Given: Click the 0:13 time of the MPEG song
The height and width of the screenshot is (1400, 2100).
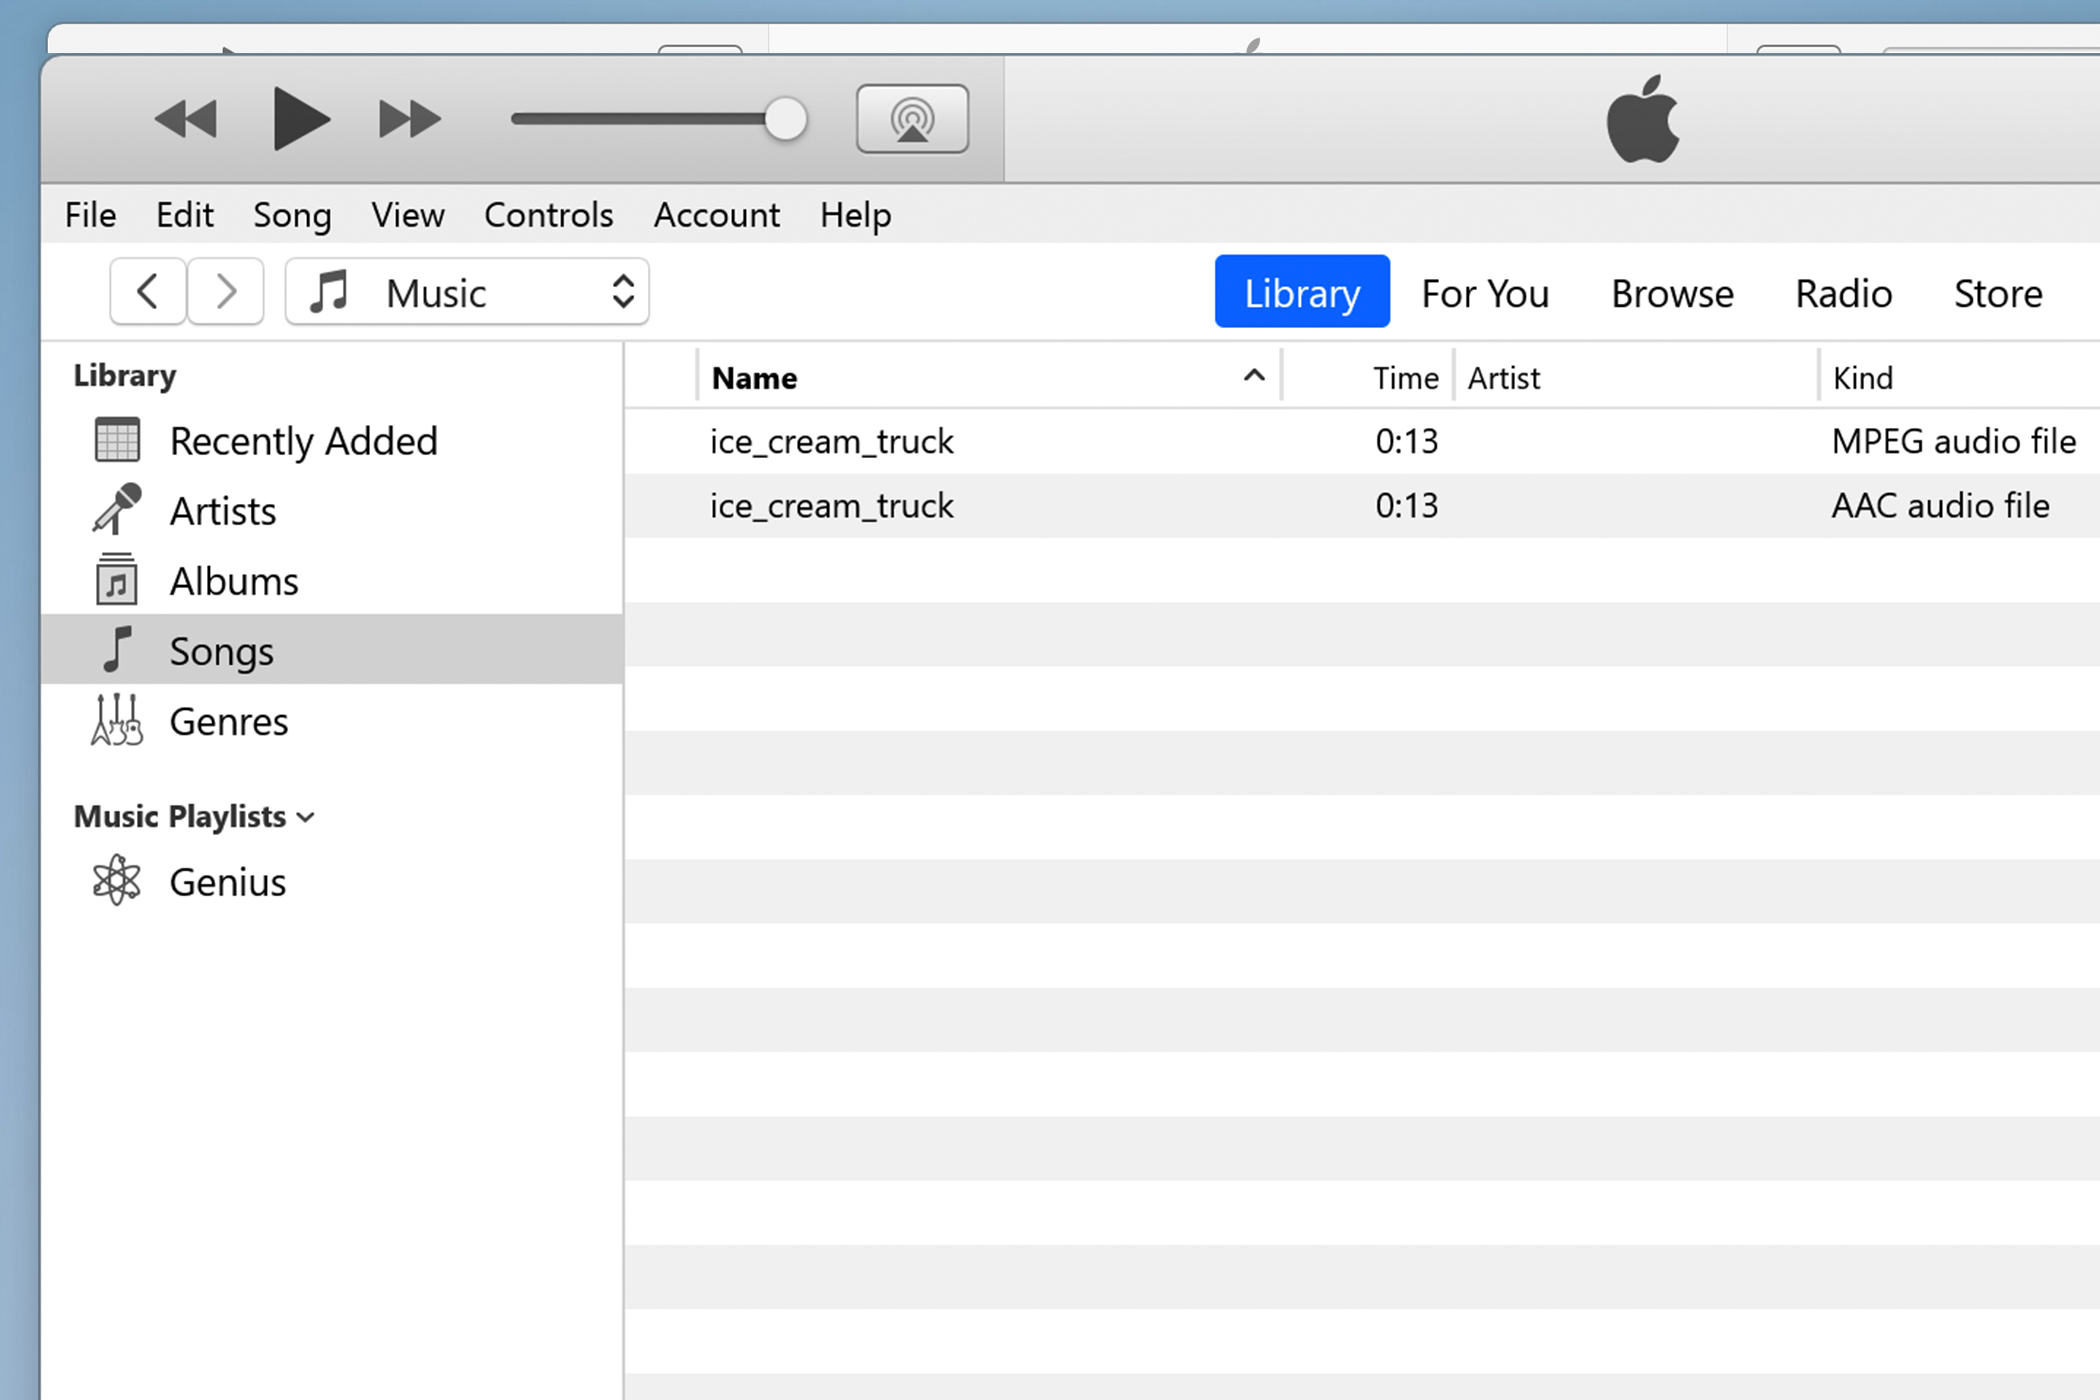Looking at the screenshot, I should click(x=1406, y=441).
